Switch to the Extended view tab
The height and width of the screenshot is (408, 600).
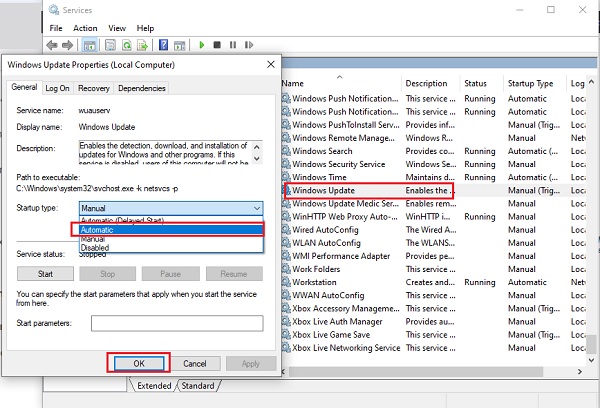(x=154, y=386)
